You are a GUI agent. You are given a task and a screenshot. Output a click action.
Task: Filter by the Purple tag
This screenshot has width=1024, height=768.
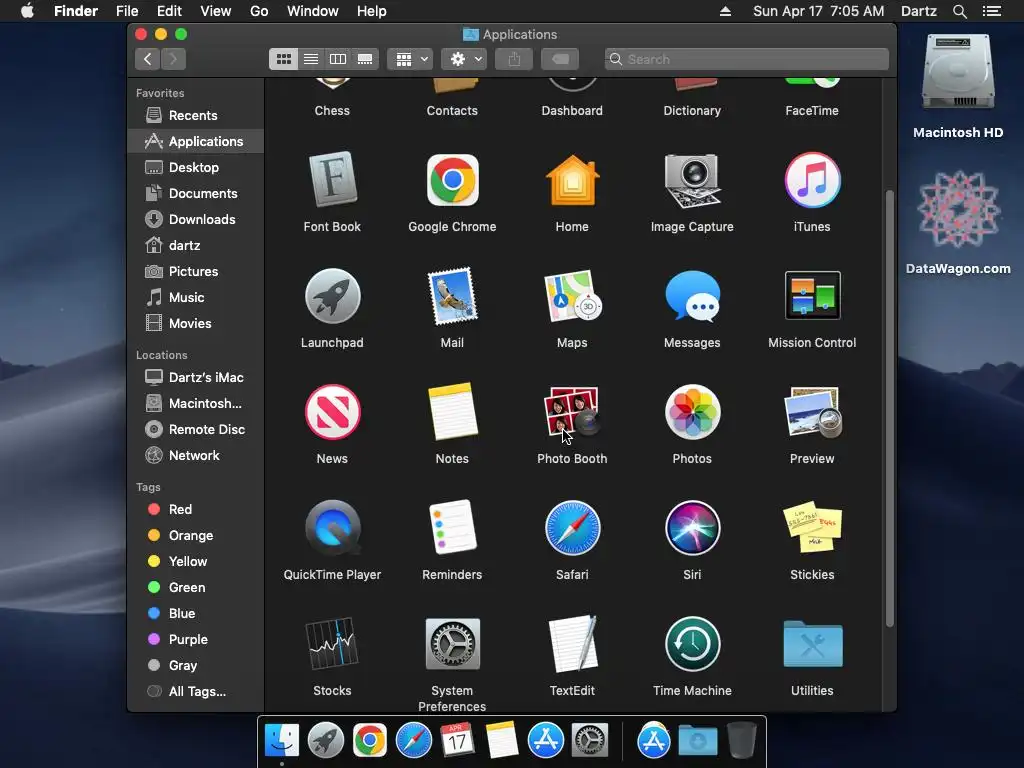click(195, 639)
